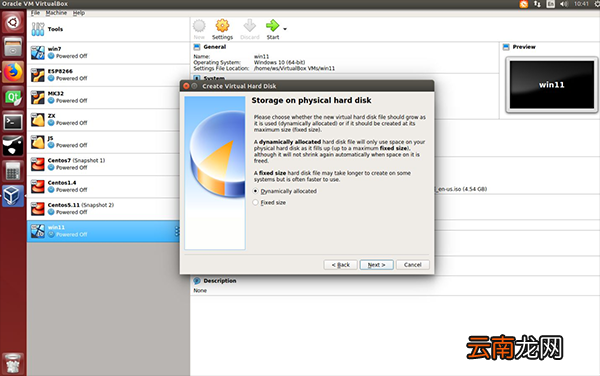
Task: Open Qt Creator from launcher
Action: pos(13,97)
